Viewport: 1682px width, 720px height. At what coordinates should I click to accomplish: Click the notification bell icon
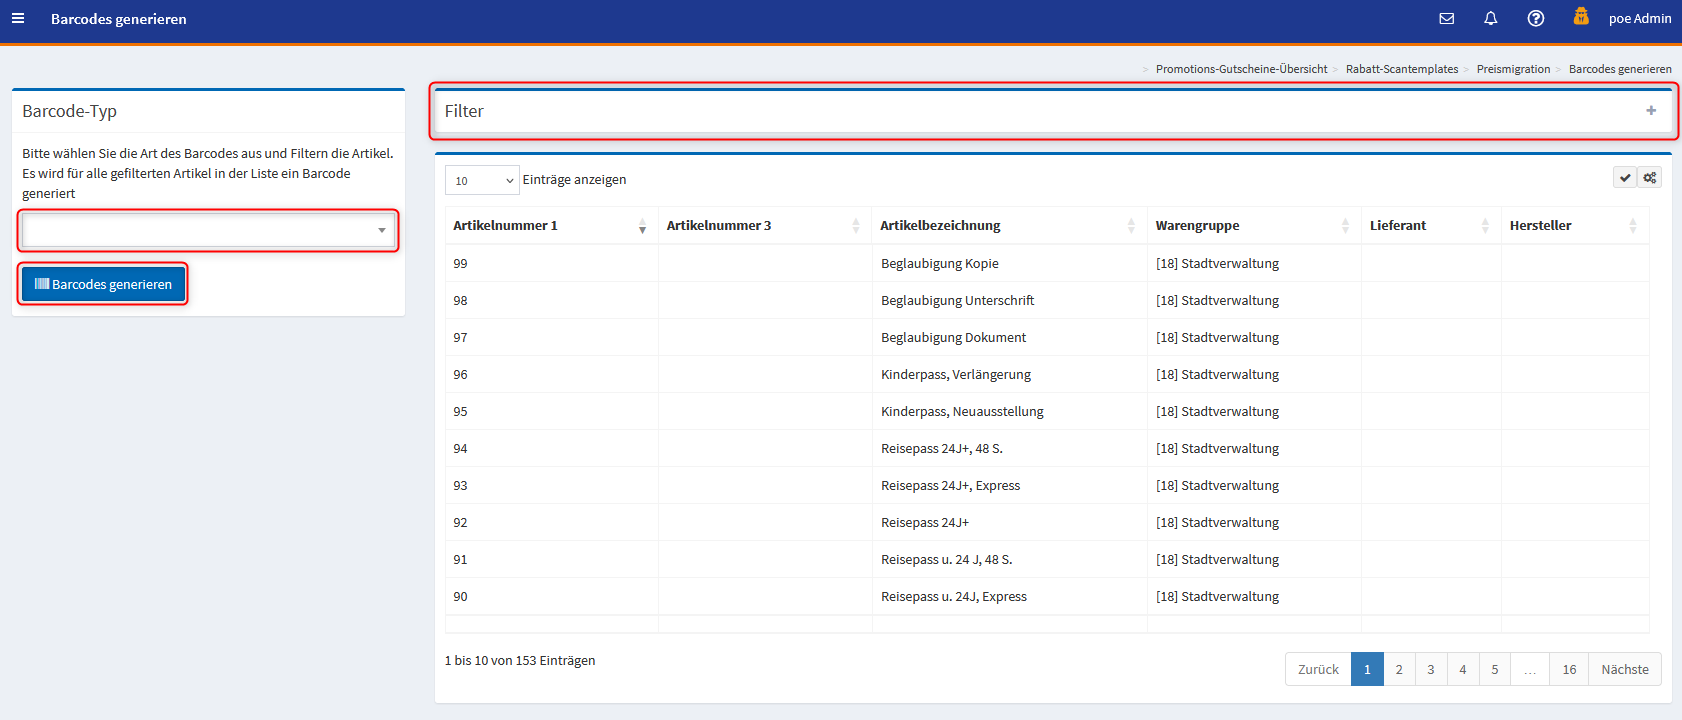[x=1490, y=18]
